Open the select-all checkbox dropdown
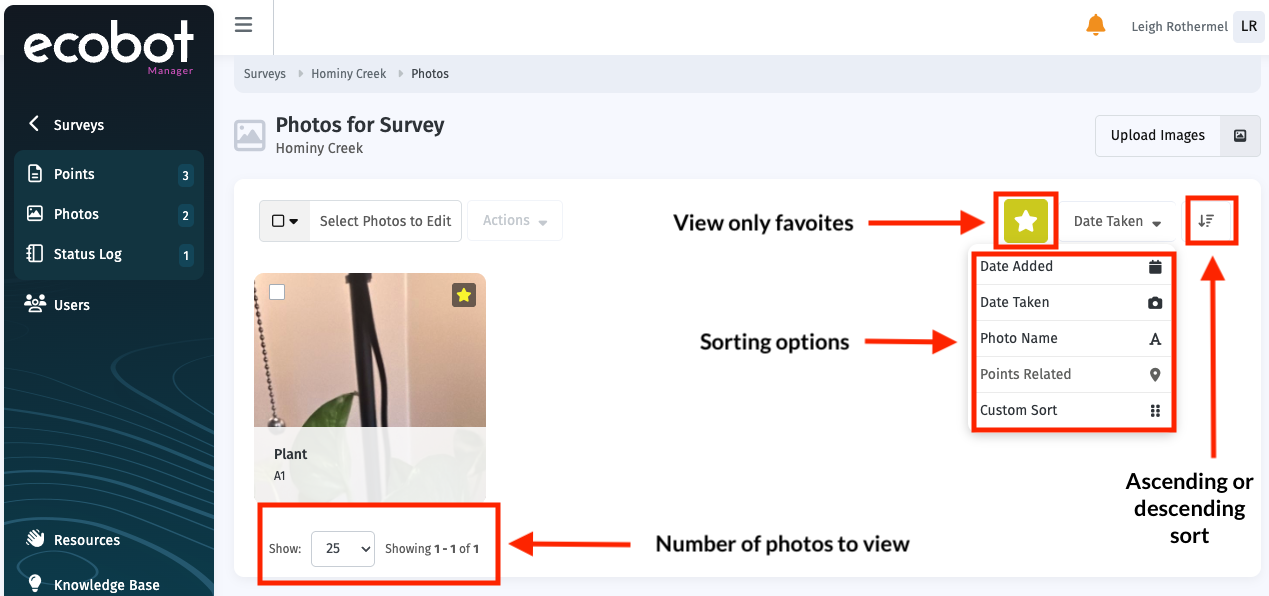1269x596 pixels. point(285,221)
